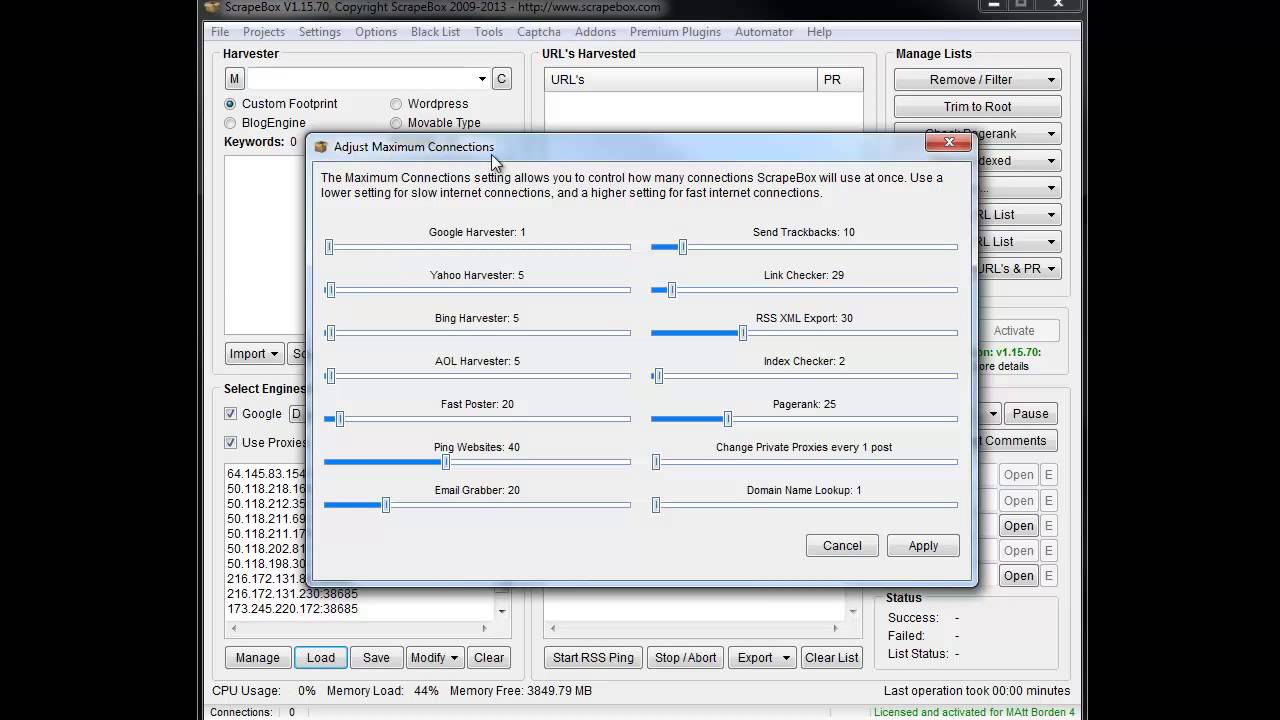1280x720 pixels.
Task: Click the ScrapeBox package icon in dialog title
Action: click(321, 147)
